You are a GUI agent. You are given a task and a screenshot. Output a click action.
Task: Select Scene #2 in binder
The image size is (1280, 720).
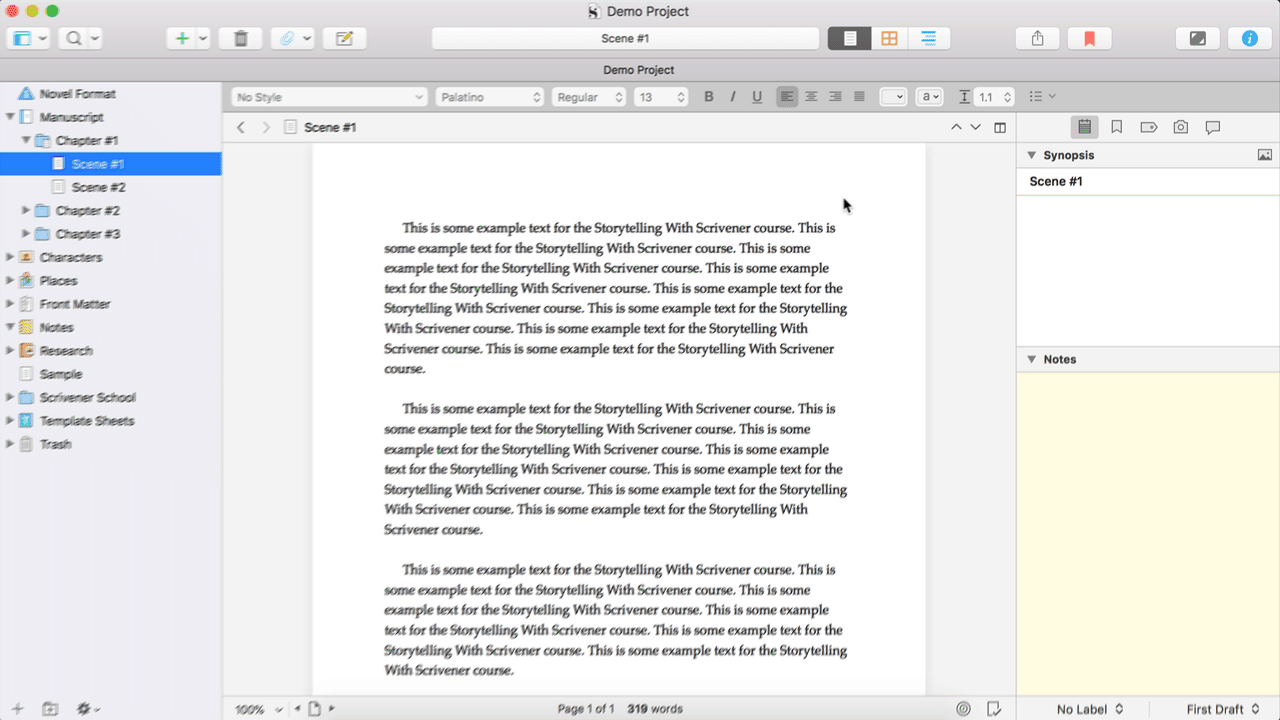pos(98,187)
